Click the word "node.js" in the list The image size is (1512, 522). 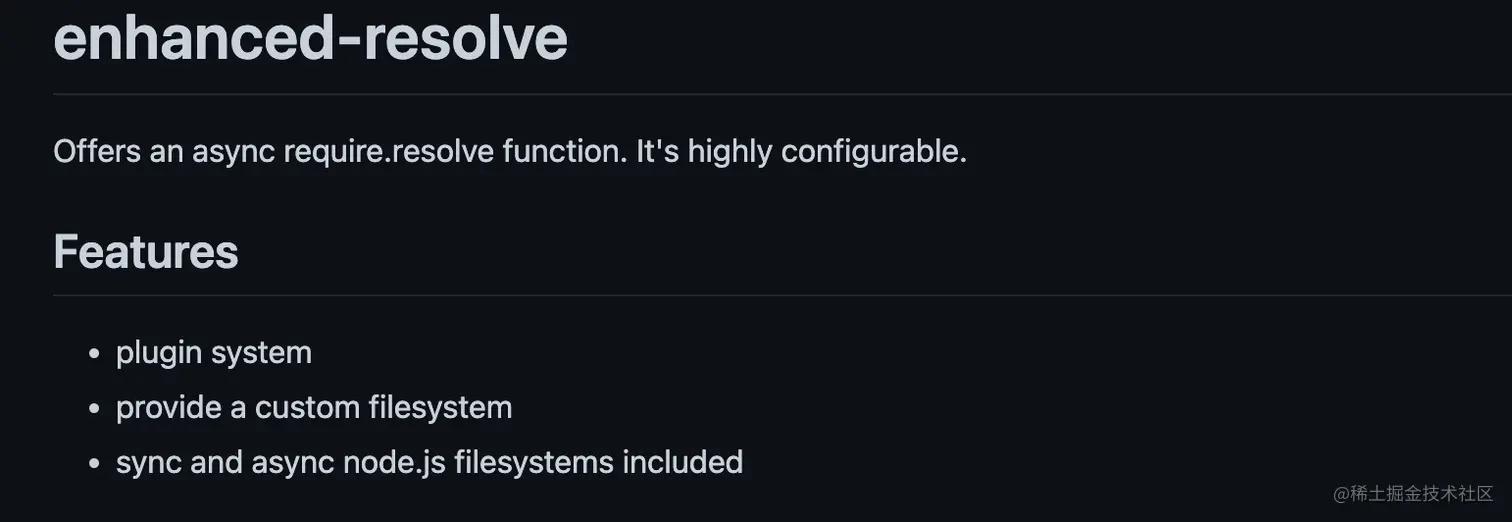[x=394, y=462]
